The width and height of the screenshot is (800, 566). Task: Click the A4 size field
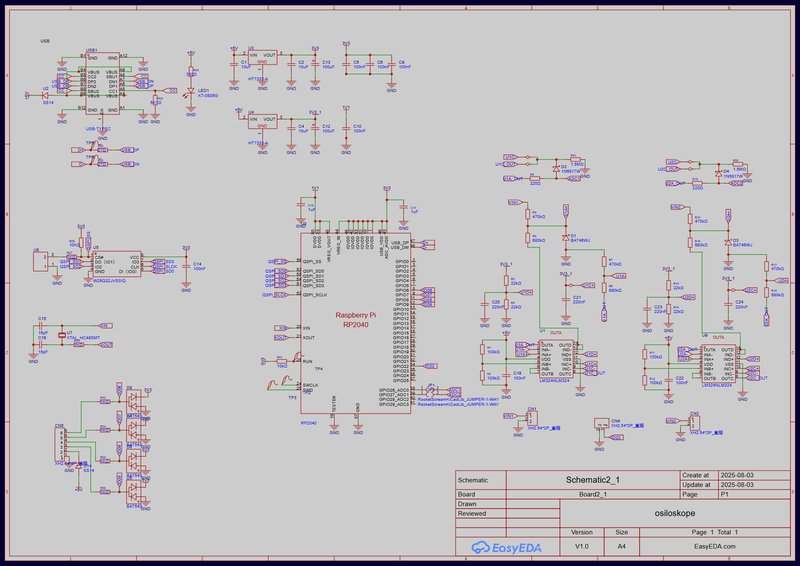point(621,546)
